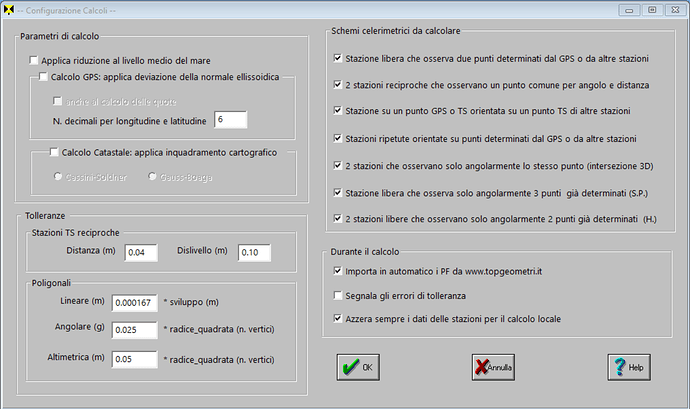Disable the 'intersezione 3D' scheme checkbox
This screenshot has width=690, height=409.
[x=339, y=164]
